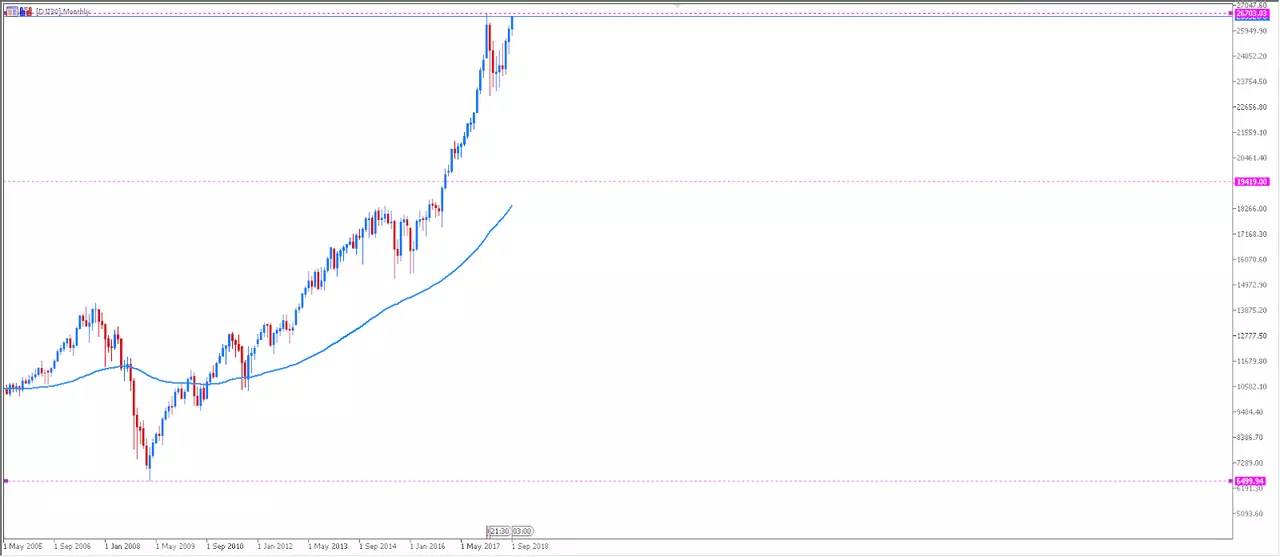Click the 10582.10 price scale value
Screen dimensions: 1280x557
tap(1252, 387)
